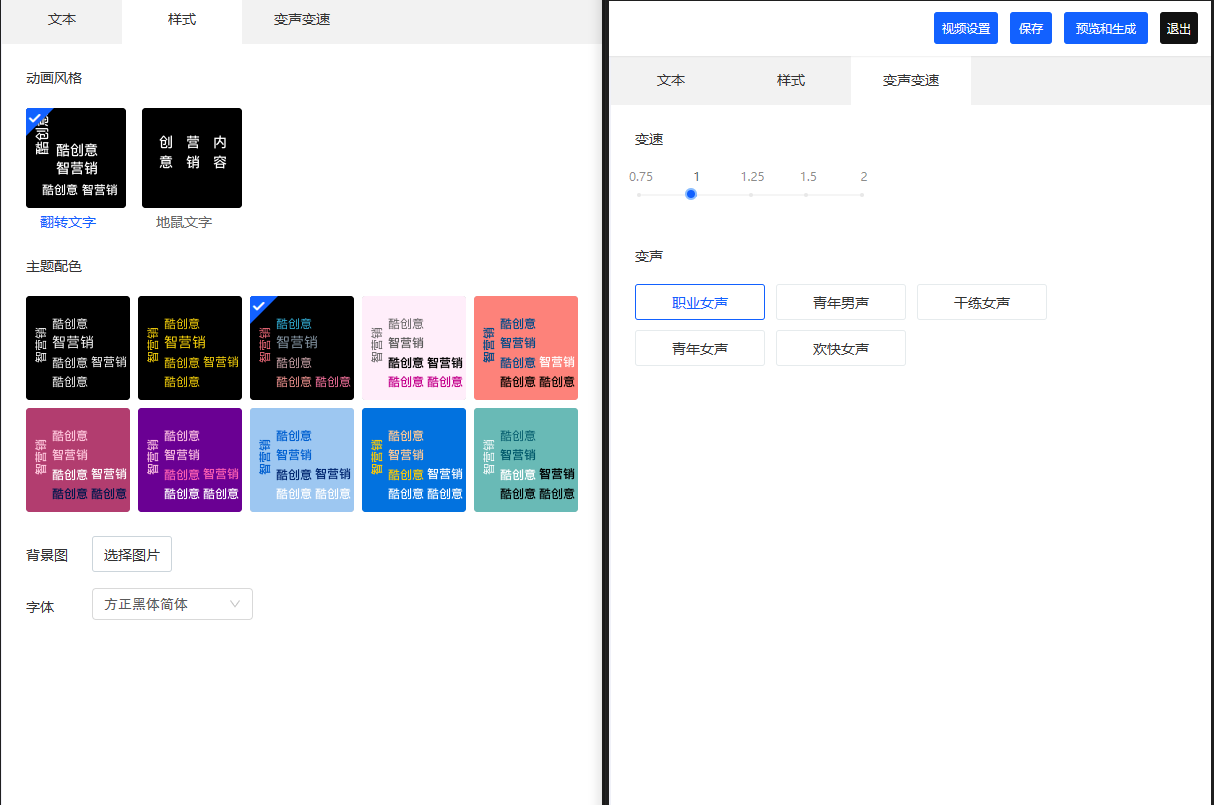Set speed slider to 1.25
1214x805 pixels.
pyautogui.click(x=751, y=194)
